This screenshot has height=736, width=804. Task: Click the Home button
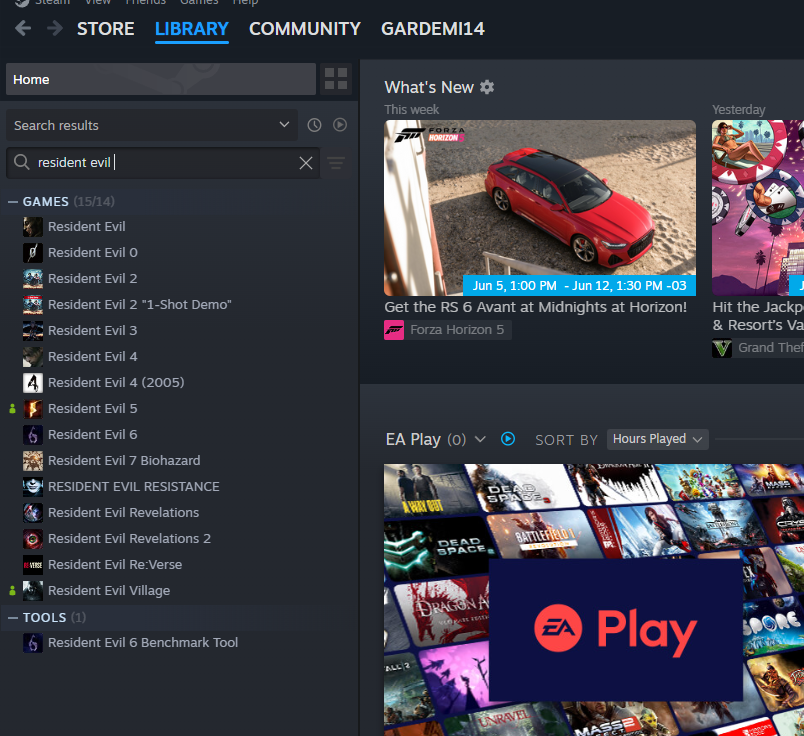click(161, 79)
